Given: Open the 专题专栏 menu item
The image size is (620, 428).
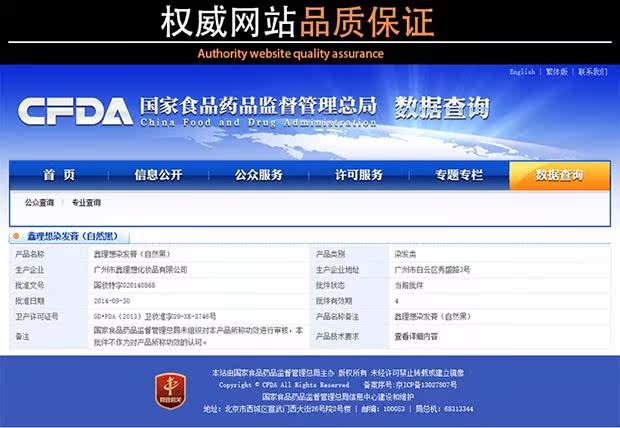Looking at the screenshot, I should click(x=459, y=175).
